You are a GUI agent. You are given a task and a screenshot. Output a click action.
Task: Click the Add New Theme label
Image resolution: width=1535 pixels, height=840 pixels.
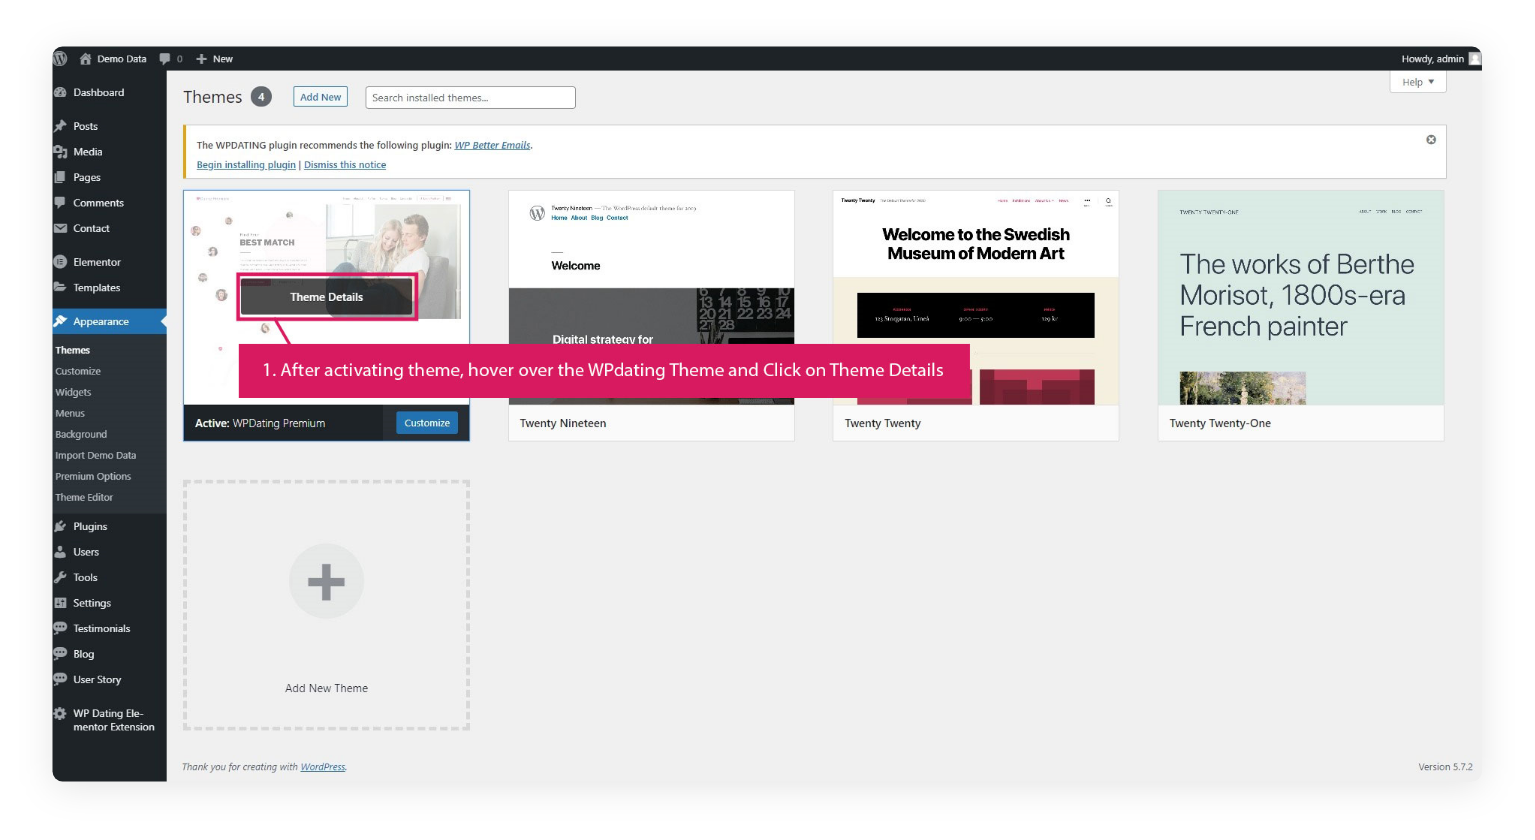[326, 688]
